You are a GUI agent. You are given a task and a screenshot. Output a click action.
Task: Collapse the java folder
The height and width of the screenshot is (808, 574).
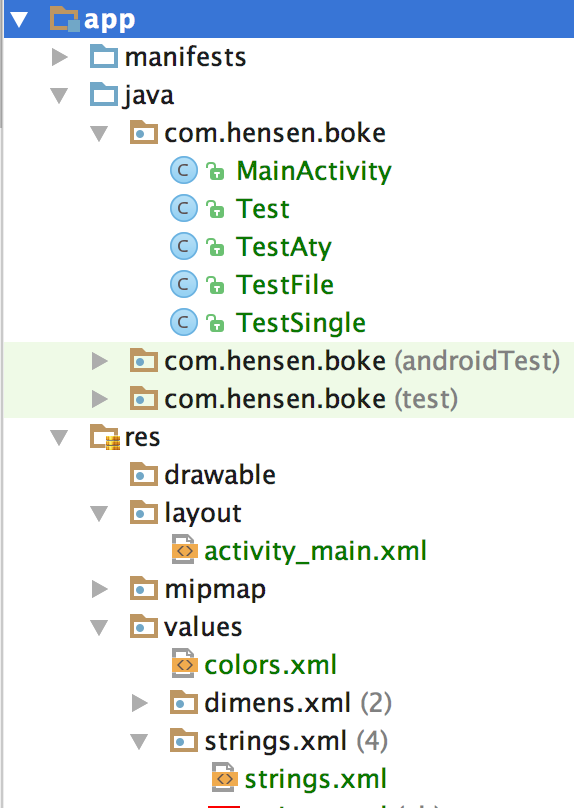(x=59, y=95)
